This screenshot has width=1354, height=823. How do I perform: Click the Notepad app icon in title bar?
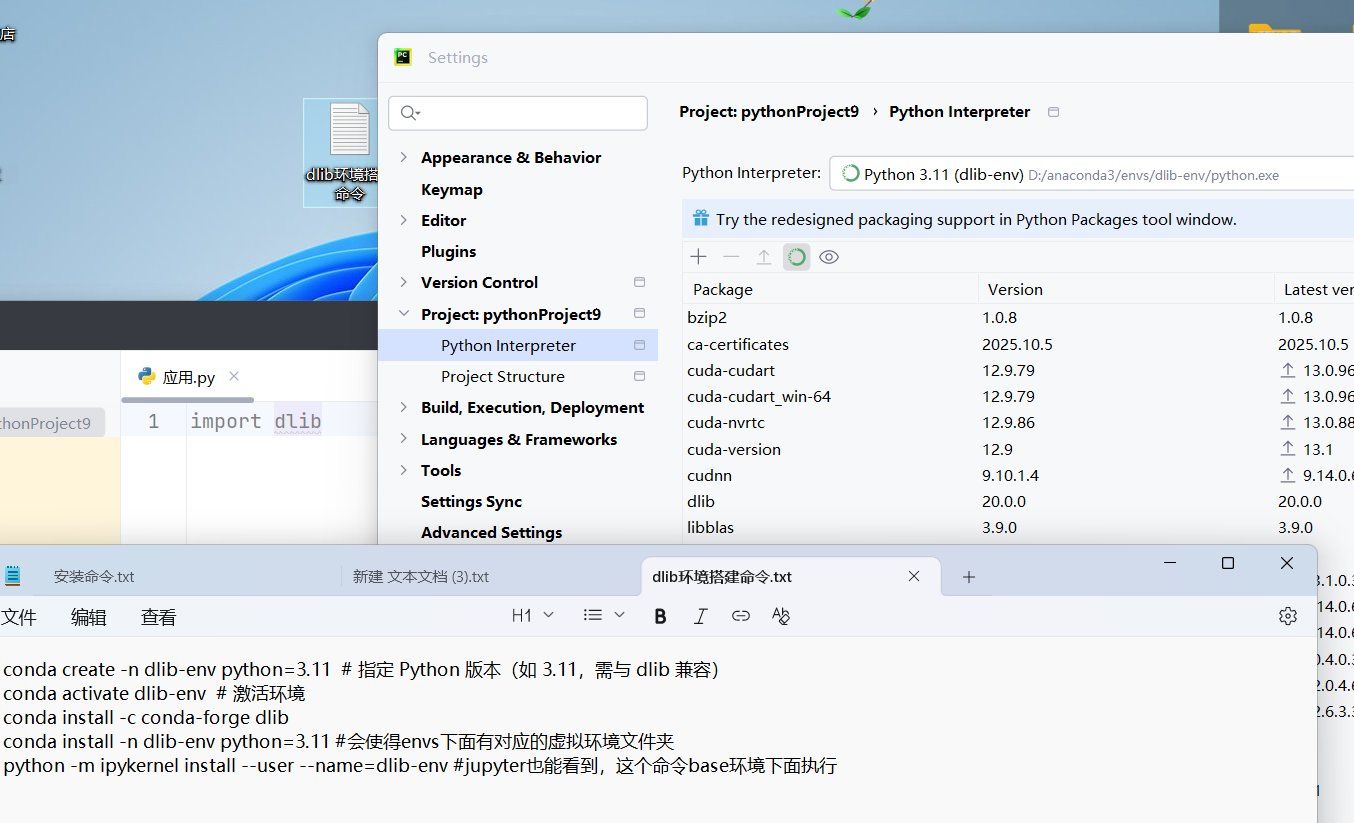pyautogui.click(x=12, y=575)
